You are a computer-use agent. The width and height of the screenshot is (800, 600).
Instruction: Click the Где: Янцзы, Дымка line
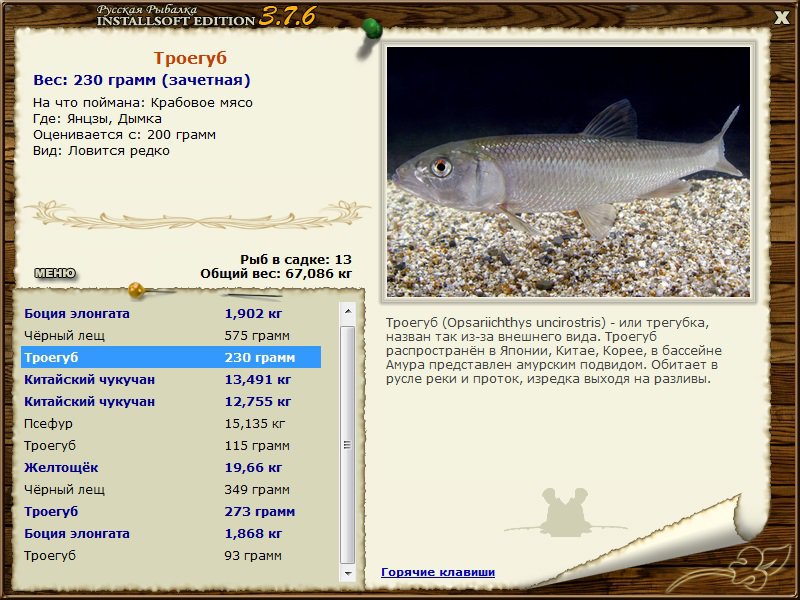(97, 119)
